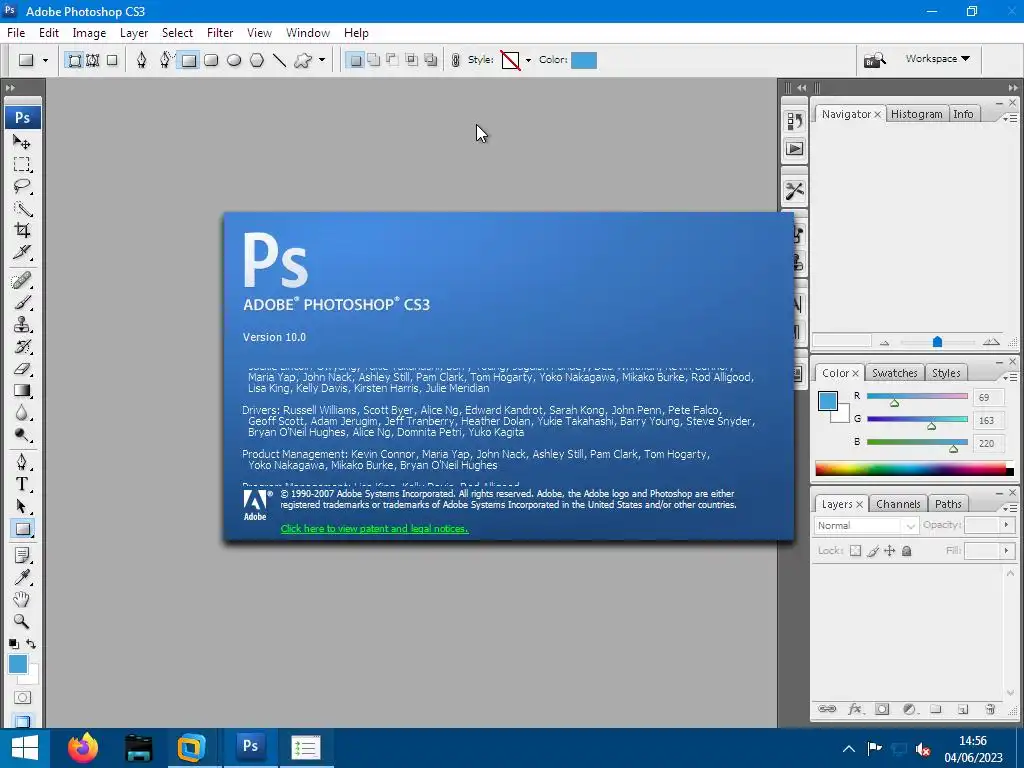Toggle Quick Mask mode
The width and height of the screenshot is (1024, 768).
22,697
